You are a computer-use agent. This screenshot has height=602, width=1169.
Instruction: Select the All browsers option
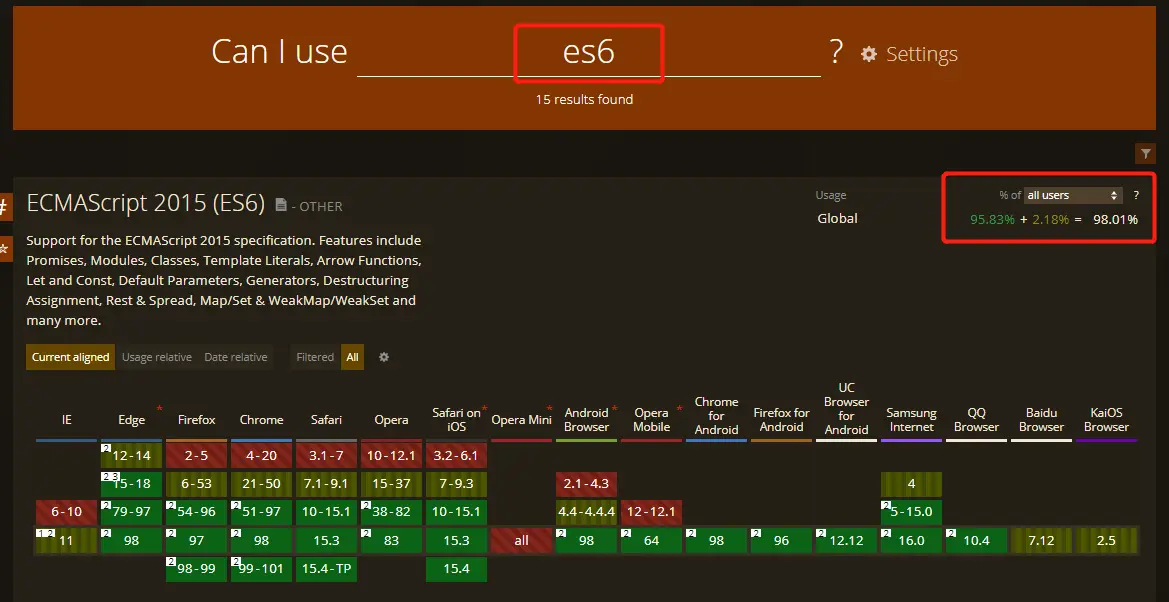(352, 357)
